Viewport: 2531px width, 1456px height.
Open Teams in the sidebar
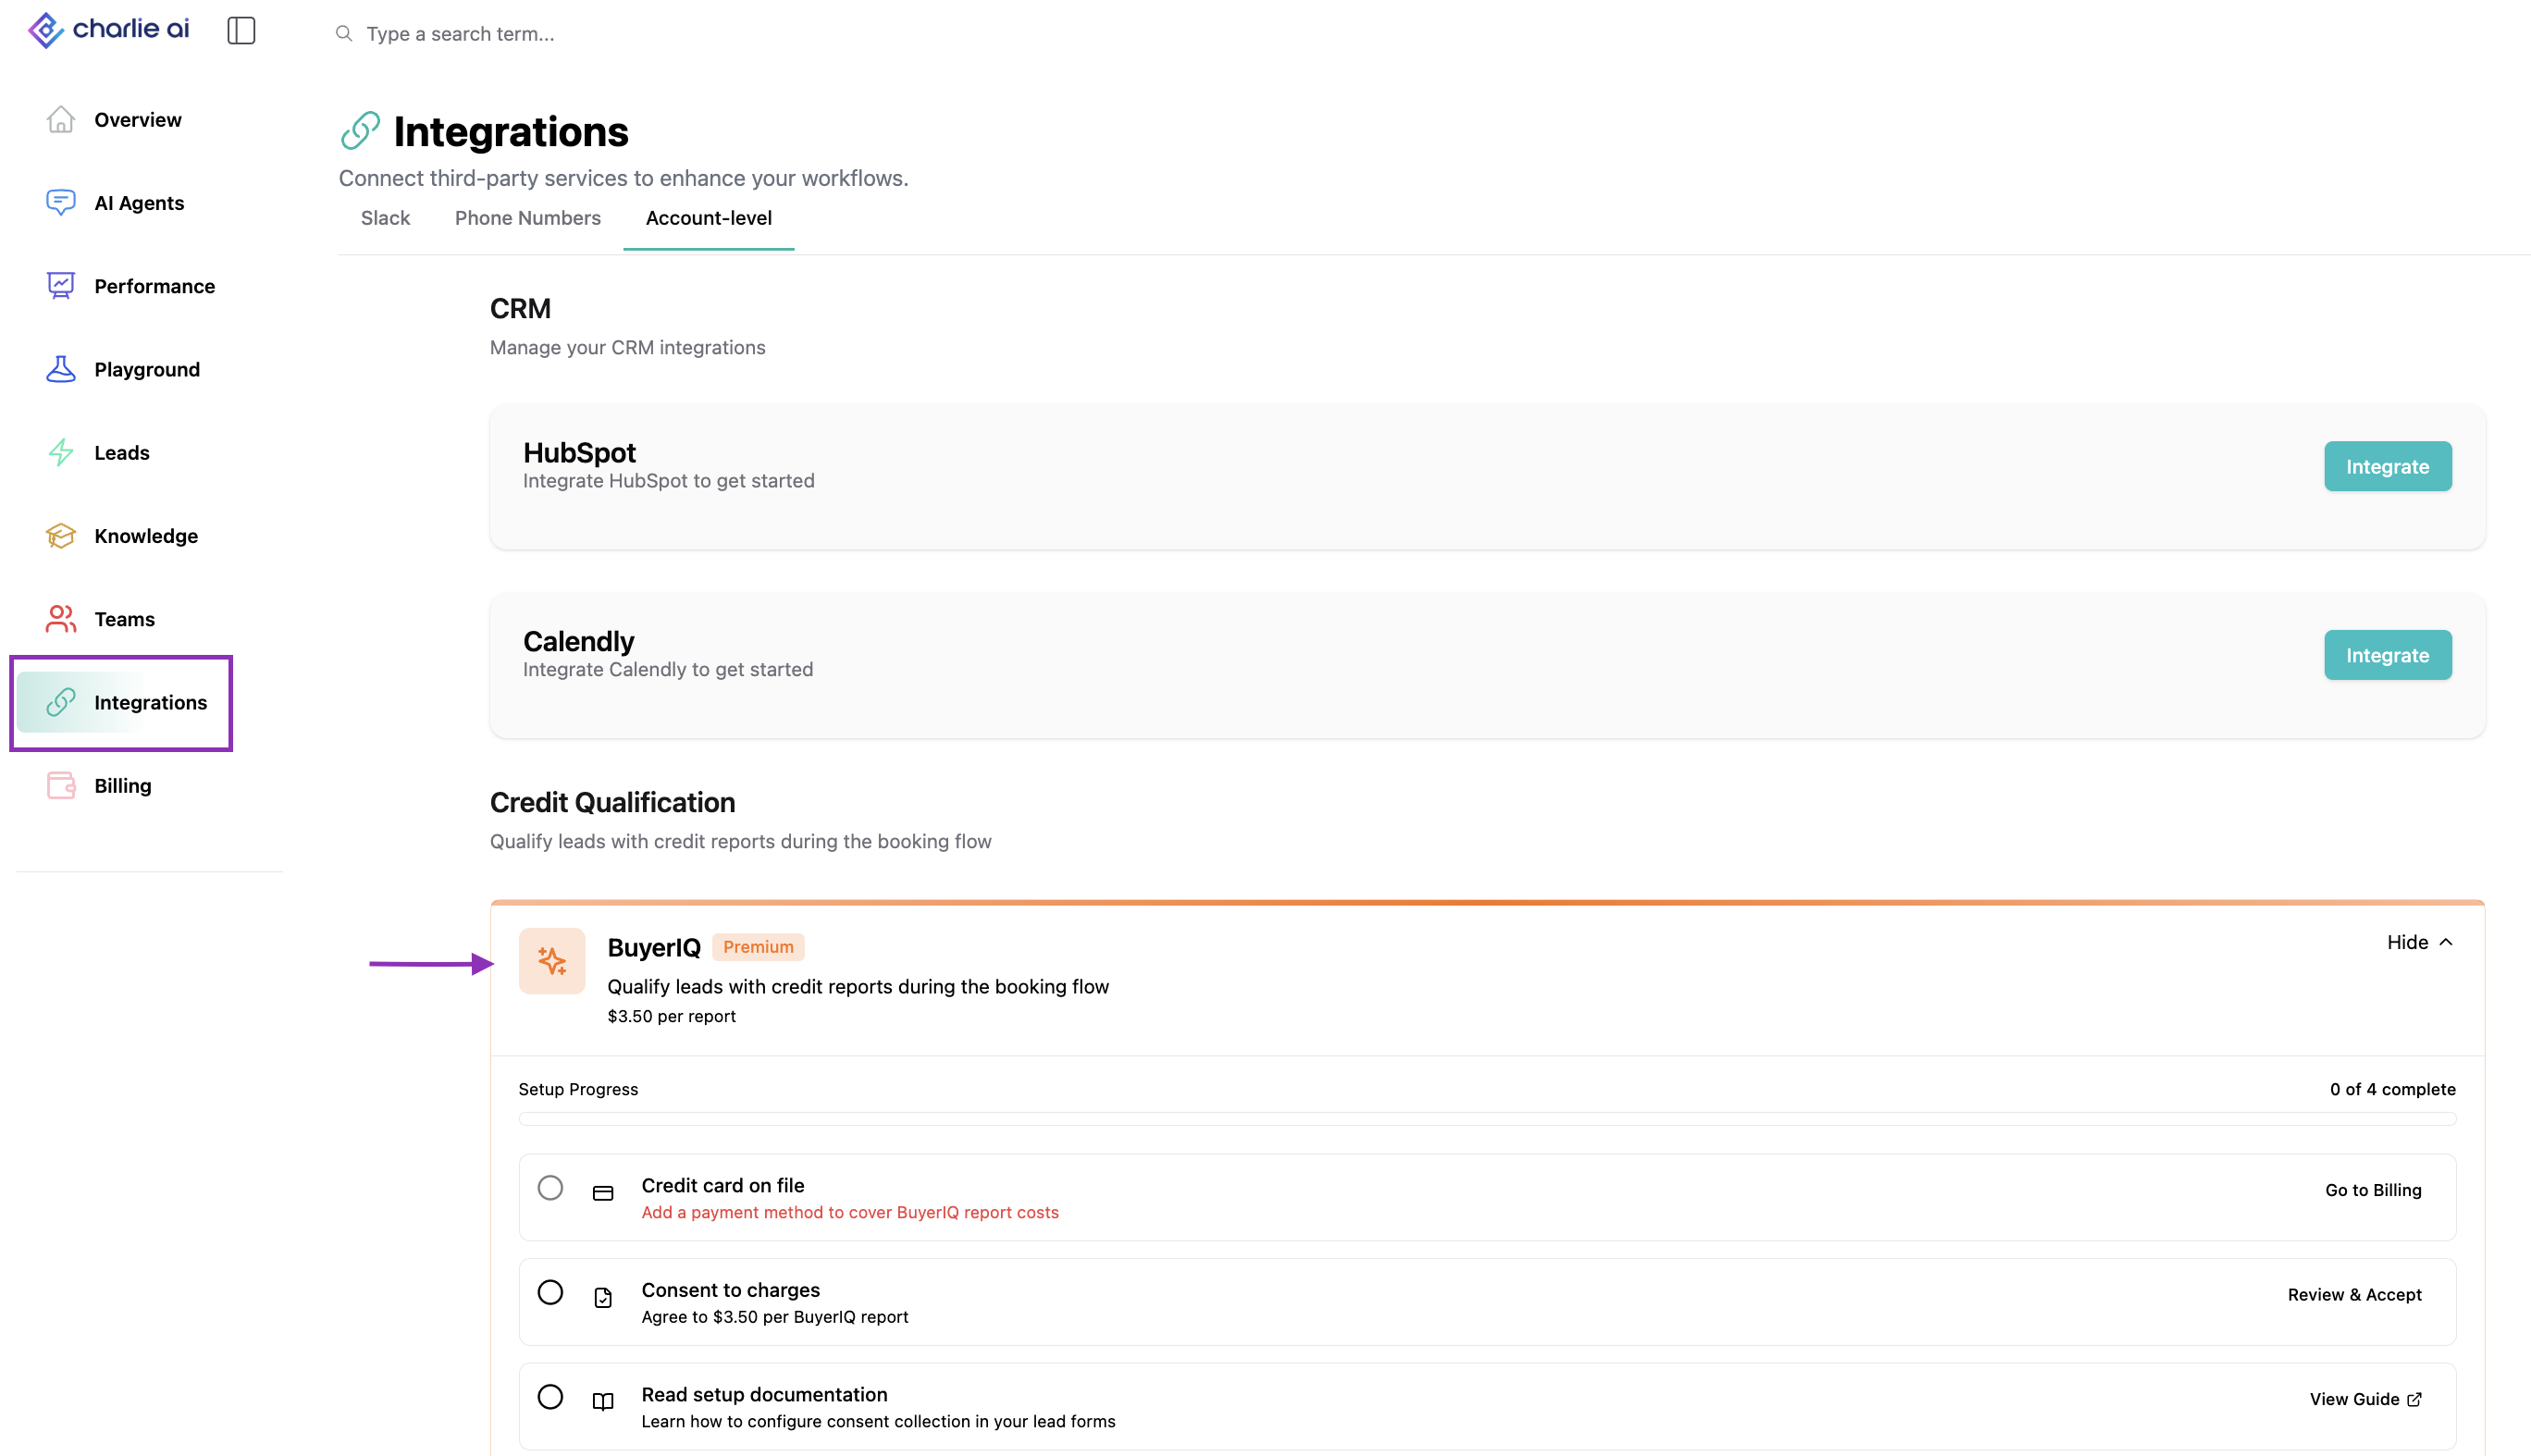click(124, 619)
